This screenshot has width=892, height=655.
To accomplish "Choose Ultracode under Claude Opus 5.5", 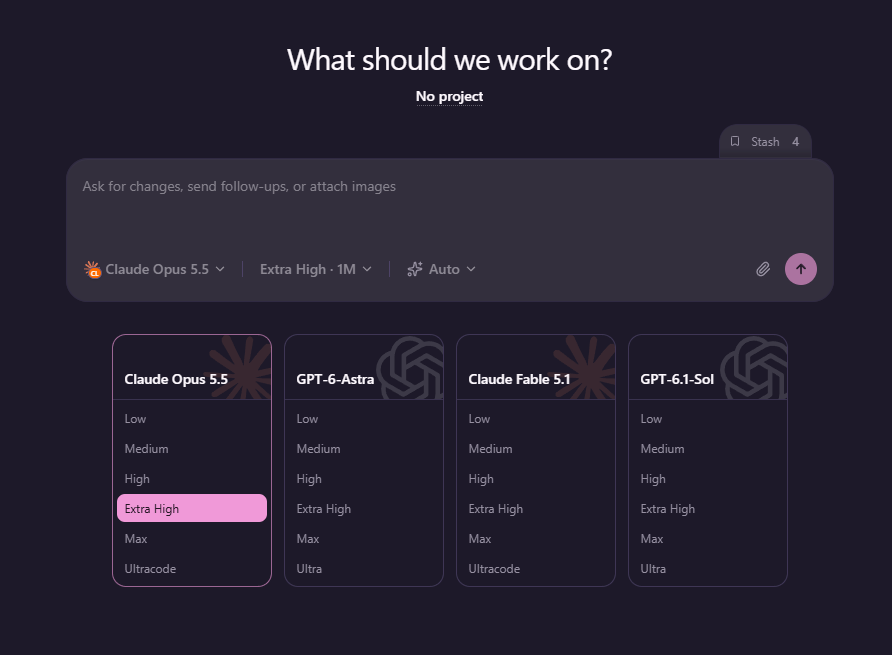I will [192, 569].
